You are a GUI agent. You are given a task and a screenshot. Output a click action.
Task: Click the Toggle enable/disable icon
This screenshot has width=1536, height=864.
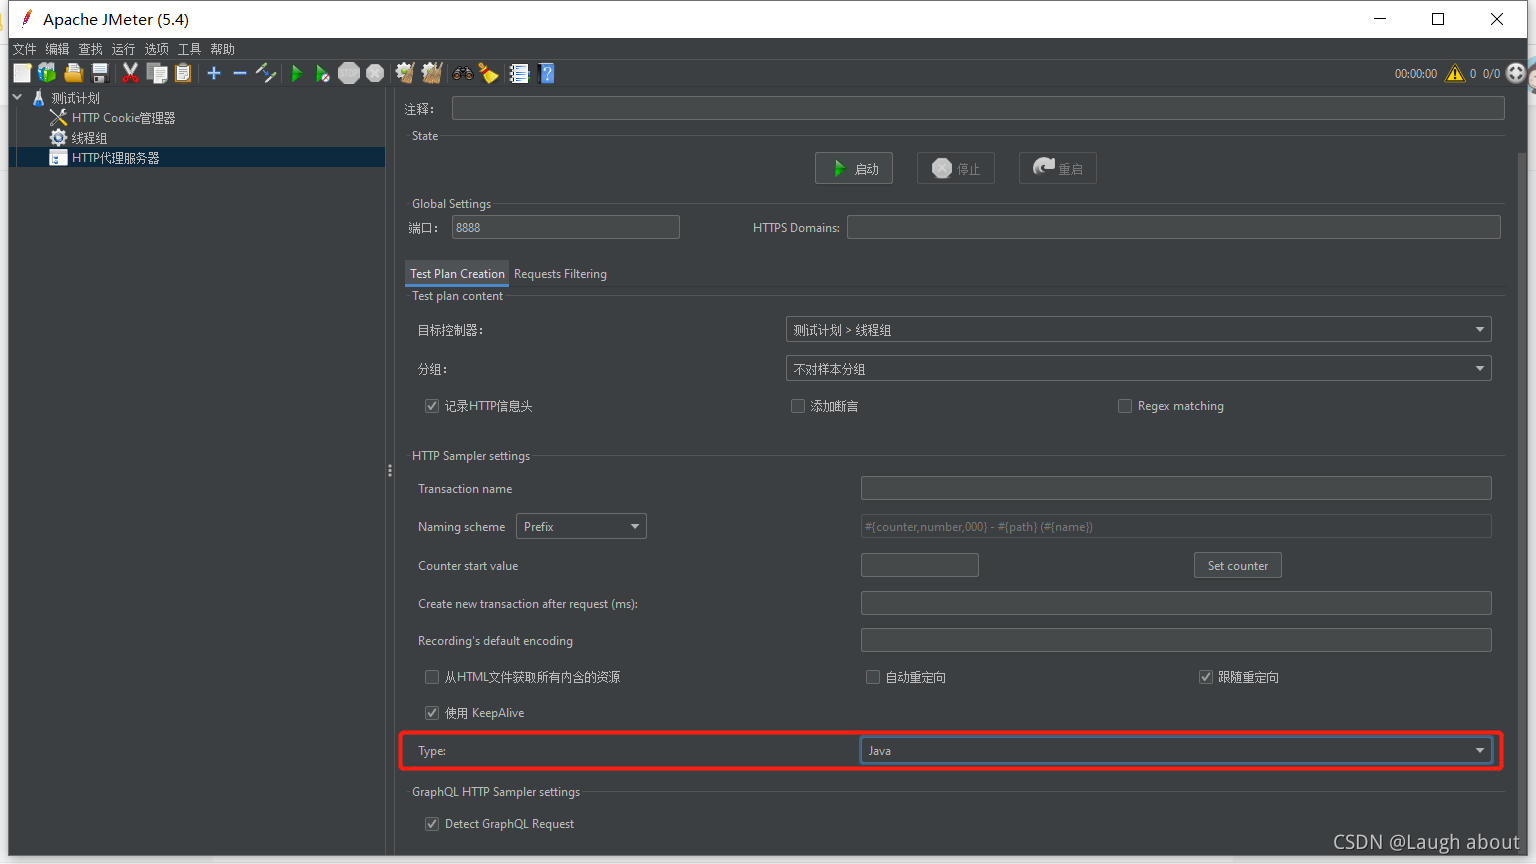click(266, 73)
